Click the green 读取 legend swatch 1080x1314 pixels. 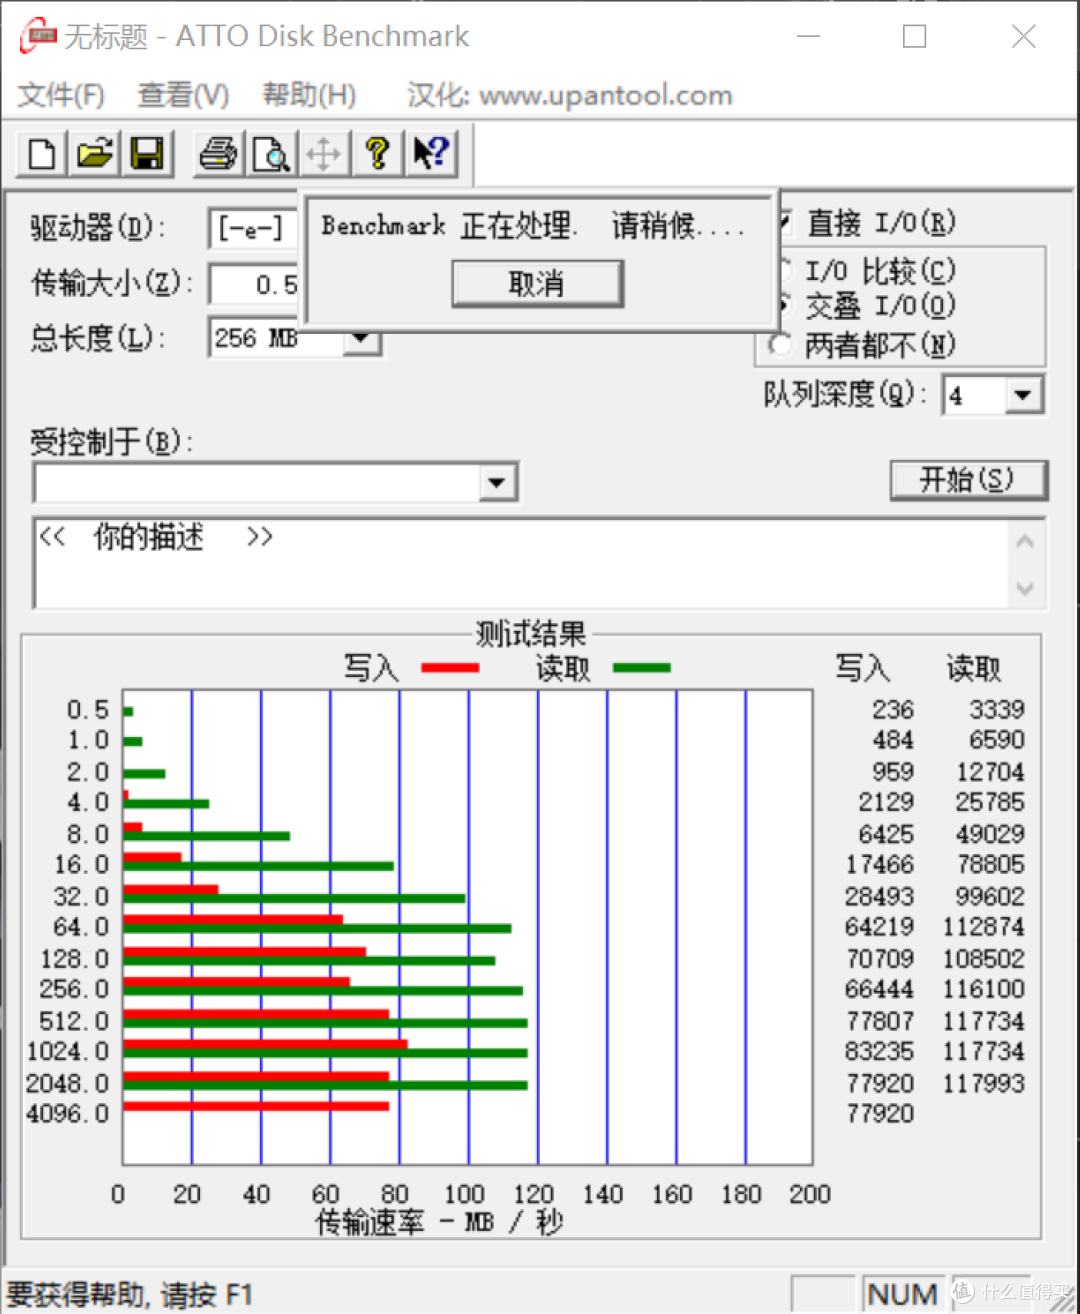point(641,668)
